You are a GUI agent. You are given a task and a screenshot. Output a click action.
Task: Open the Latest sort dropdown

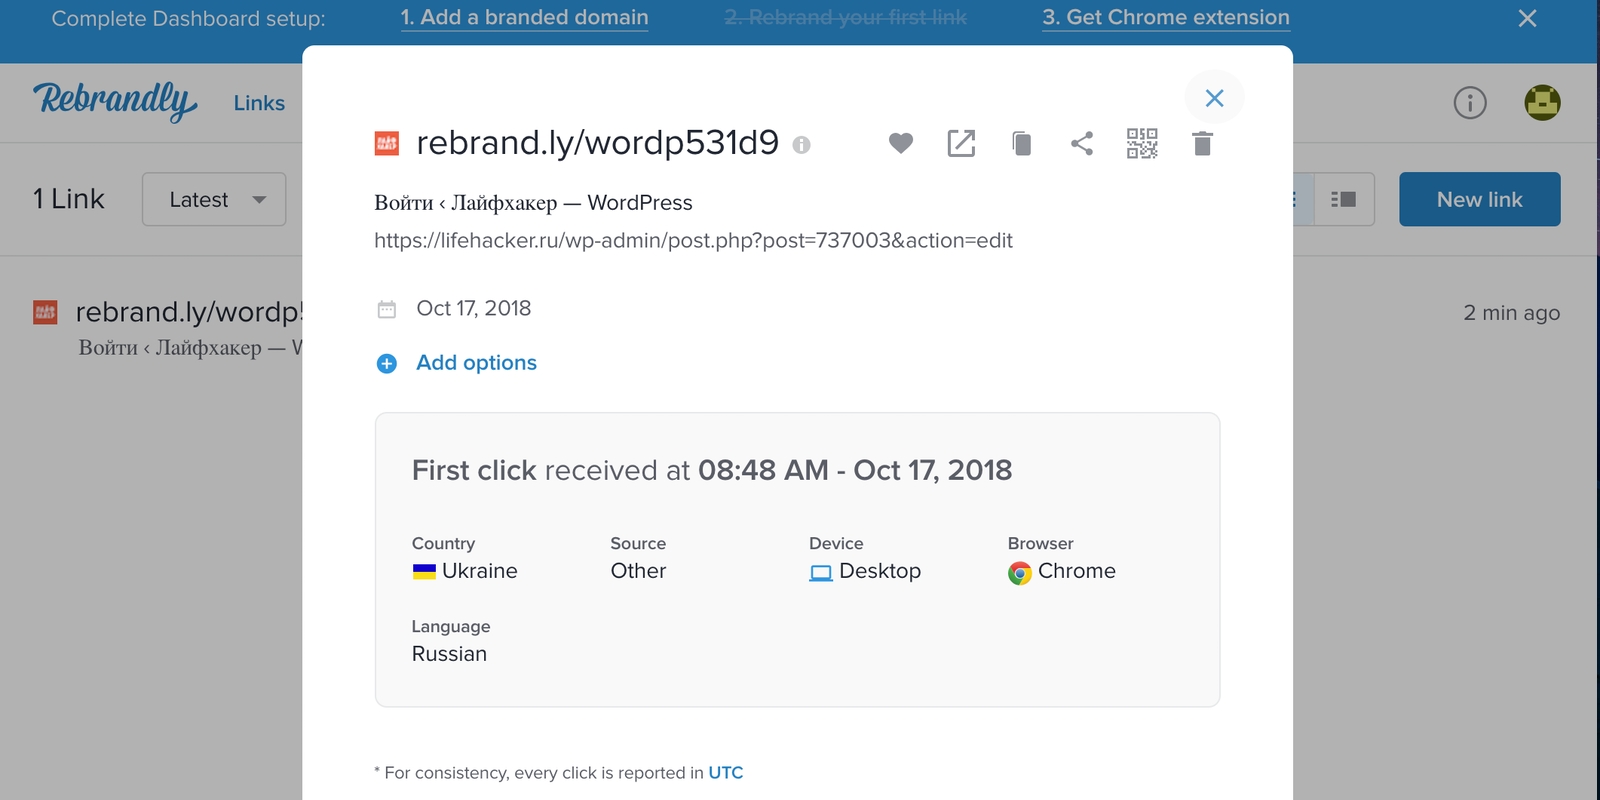coord(214,199)
